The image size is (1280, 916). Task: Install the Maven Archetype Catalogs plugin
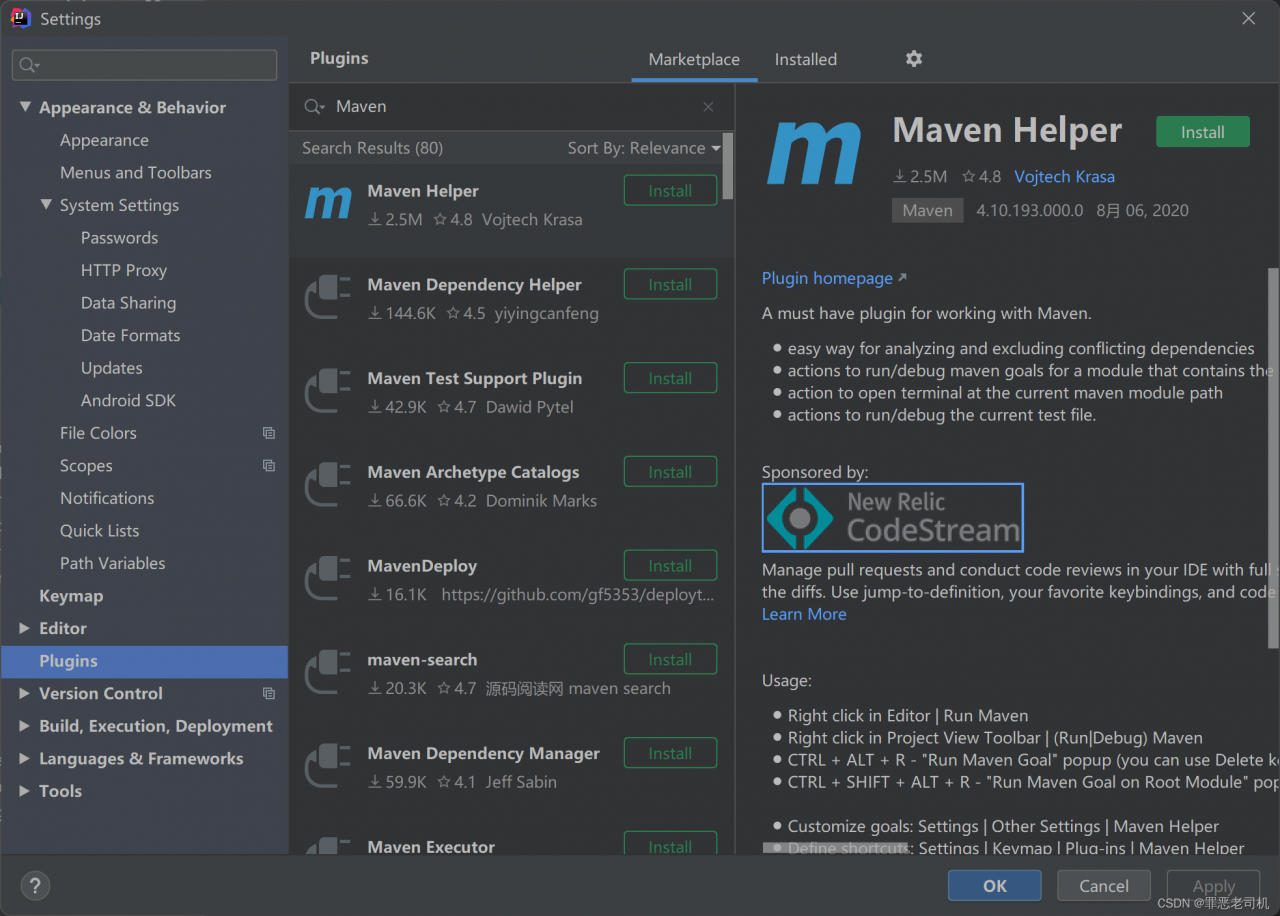670,472
